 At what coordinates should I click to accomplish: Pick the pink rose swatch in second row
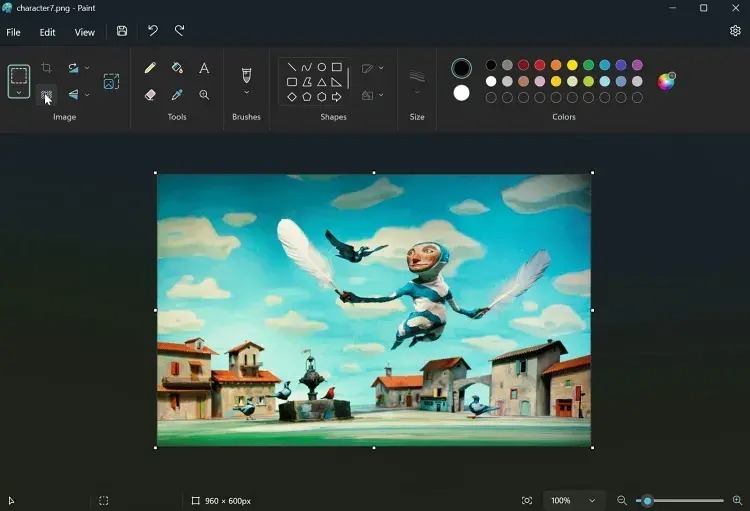540,81
